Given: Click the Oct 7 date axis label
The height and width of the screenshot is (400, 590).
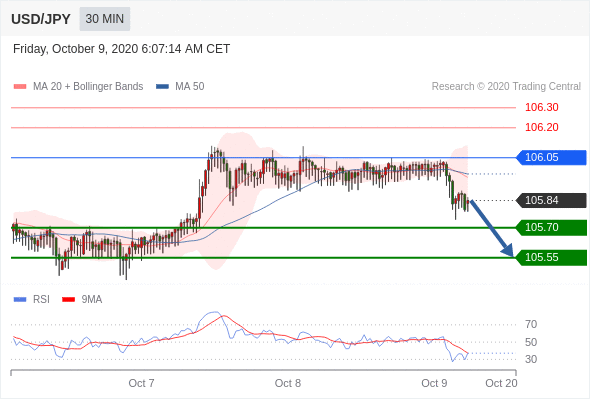Looking at the screenshot, I should (x=141, y=383).
